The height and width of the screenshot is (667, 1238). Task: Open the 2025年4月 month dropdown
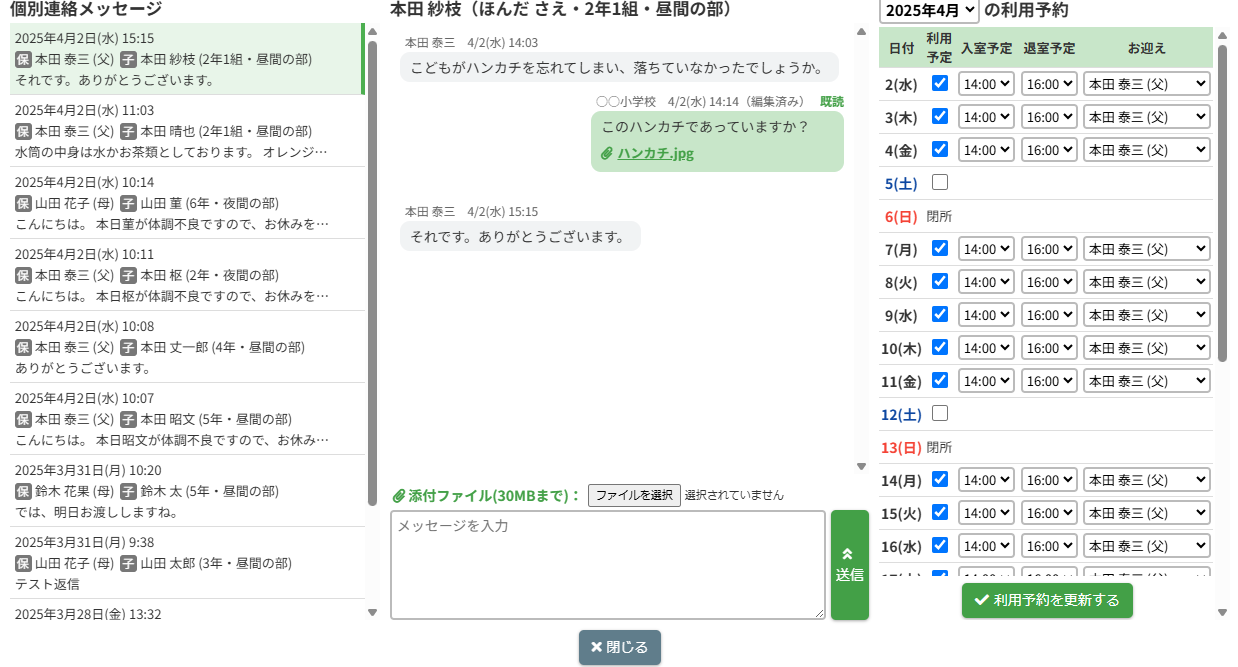coord(929,11)
